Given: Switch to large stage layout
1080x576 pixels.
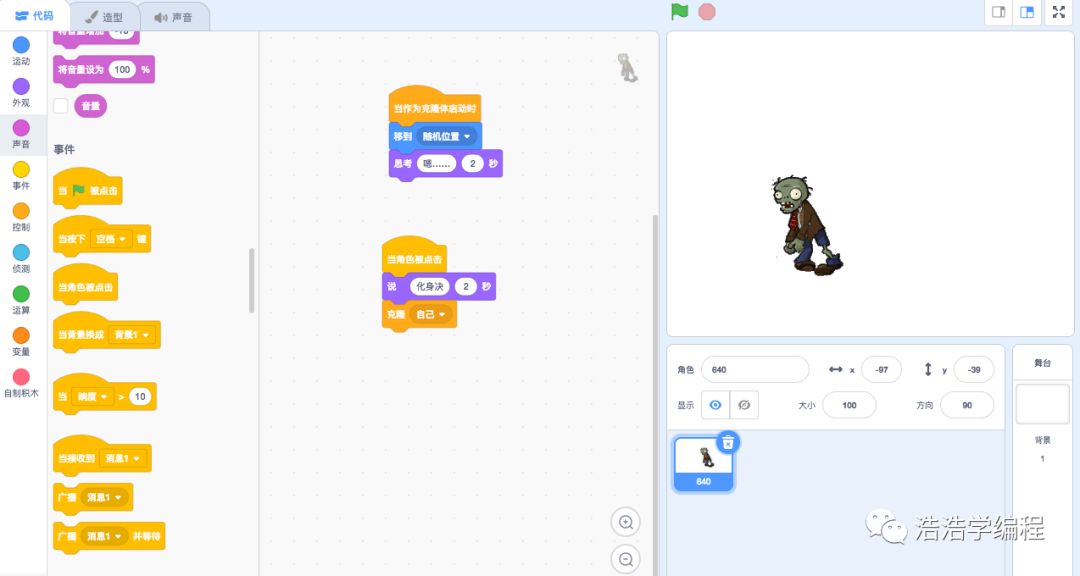Looking at the screenshot, I should [x=1027, y=12].
